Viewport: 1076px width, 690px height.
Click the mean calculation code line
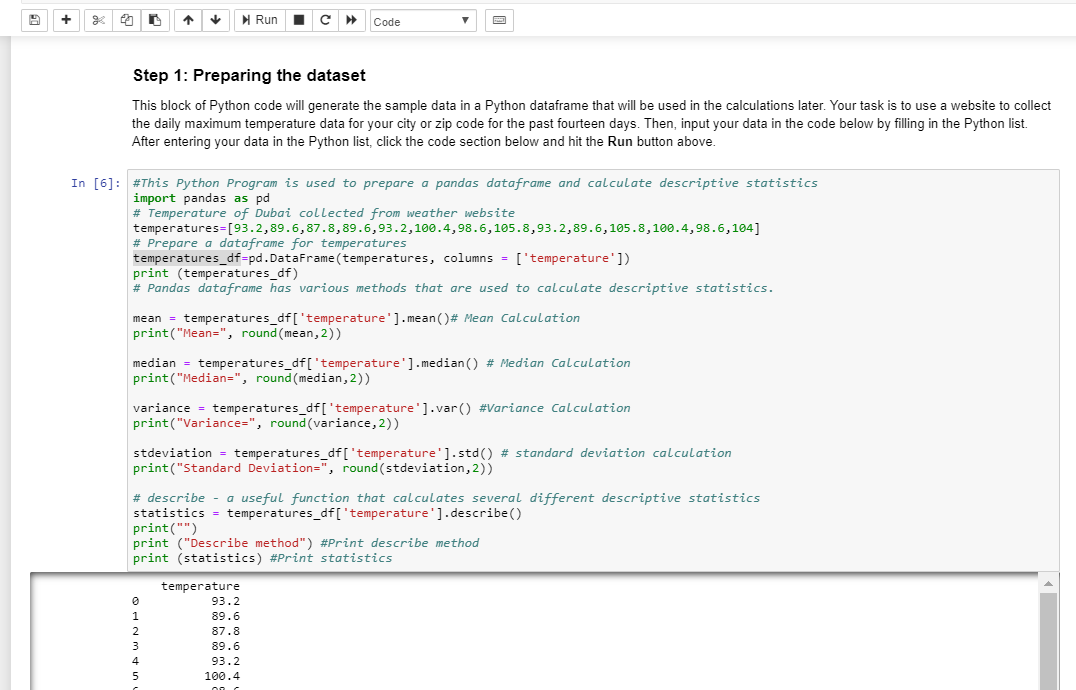[x=356, y=318]
